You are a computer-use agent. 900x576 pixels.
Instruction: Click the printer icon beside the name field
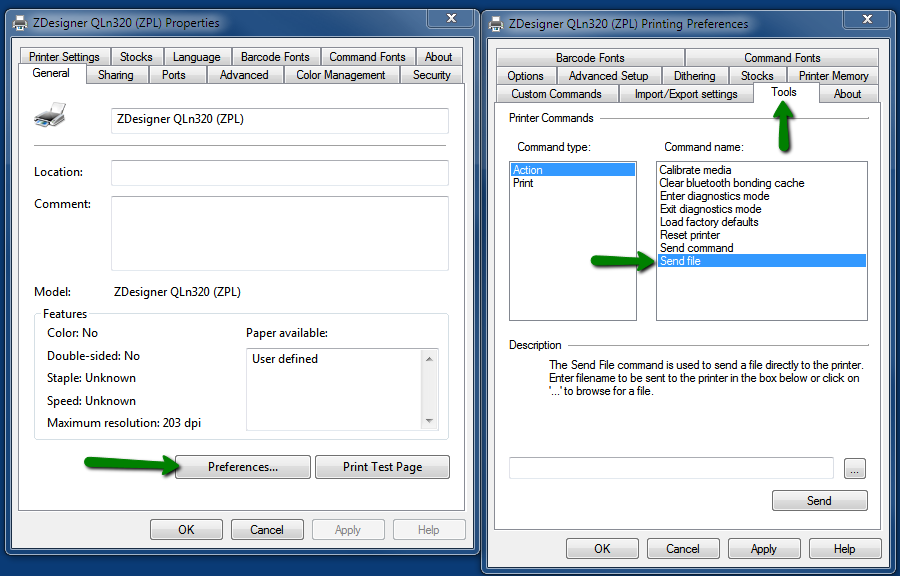(50, 116)
